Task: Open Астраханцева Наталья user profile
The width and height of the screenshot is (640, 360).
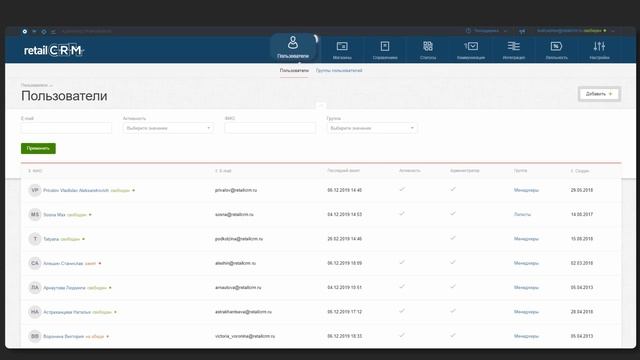Action: 67,312
